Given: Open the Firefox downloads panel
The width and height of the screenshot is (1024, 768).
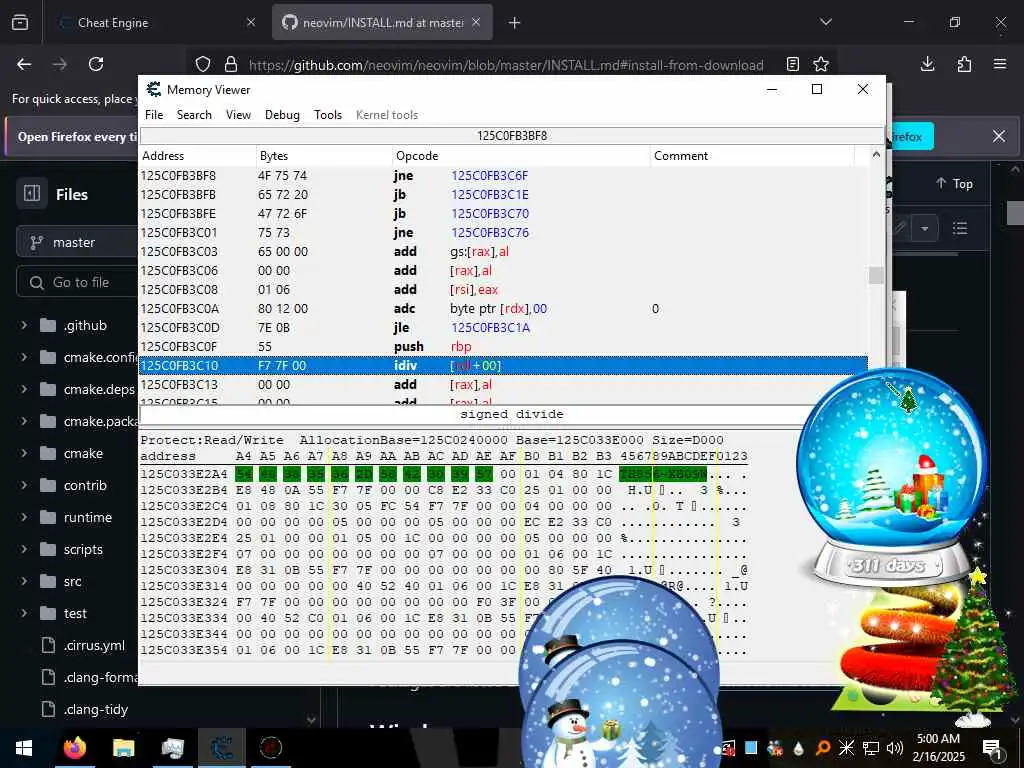Looking at the screenshot, I should click(927, 64).
